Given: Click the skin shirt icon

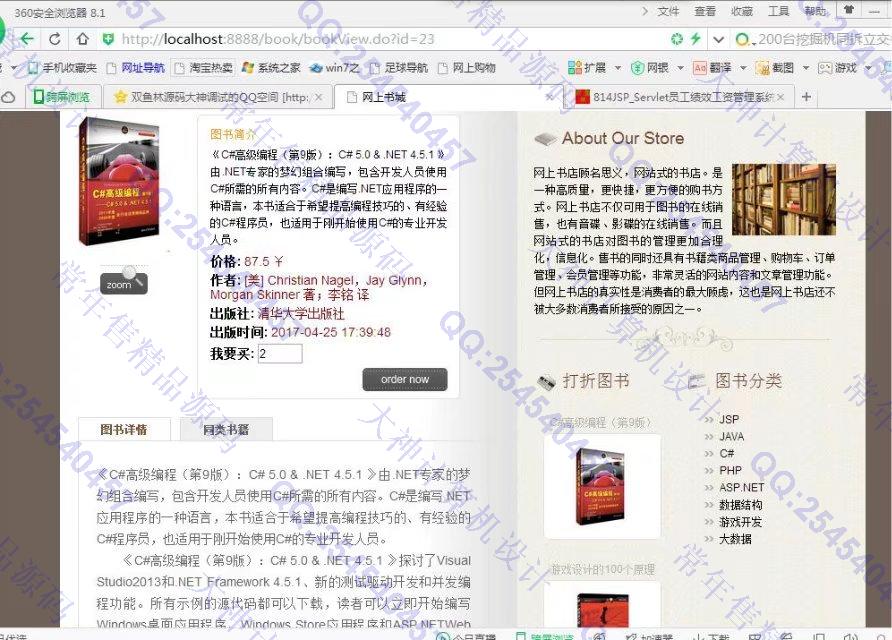Looking at the screenshot, I should [849, 10].
